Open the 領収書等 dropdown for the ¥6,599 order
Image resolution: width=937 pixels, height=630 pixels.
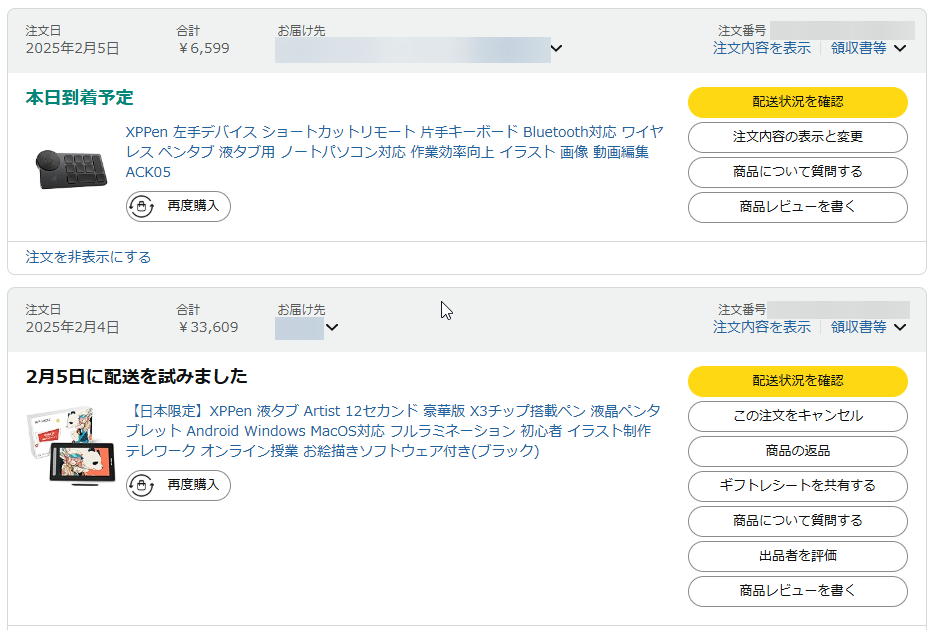pyautogui.click(x=868, y=48)
